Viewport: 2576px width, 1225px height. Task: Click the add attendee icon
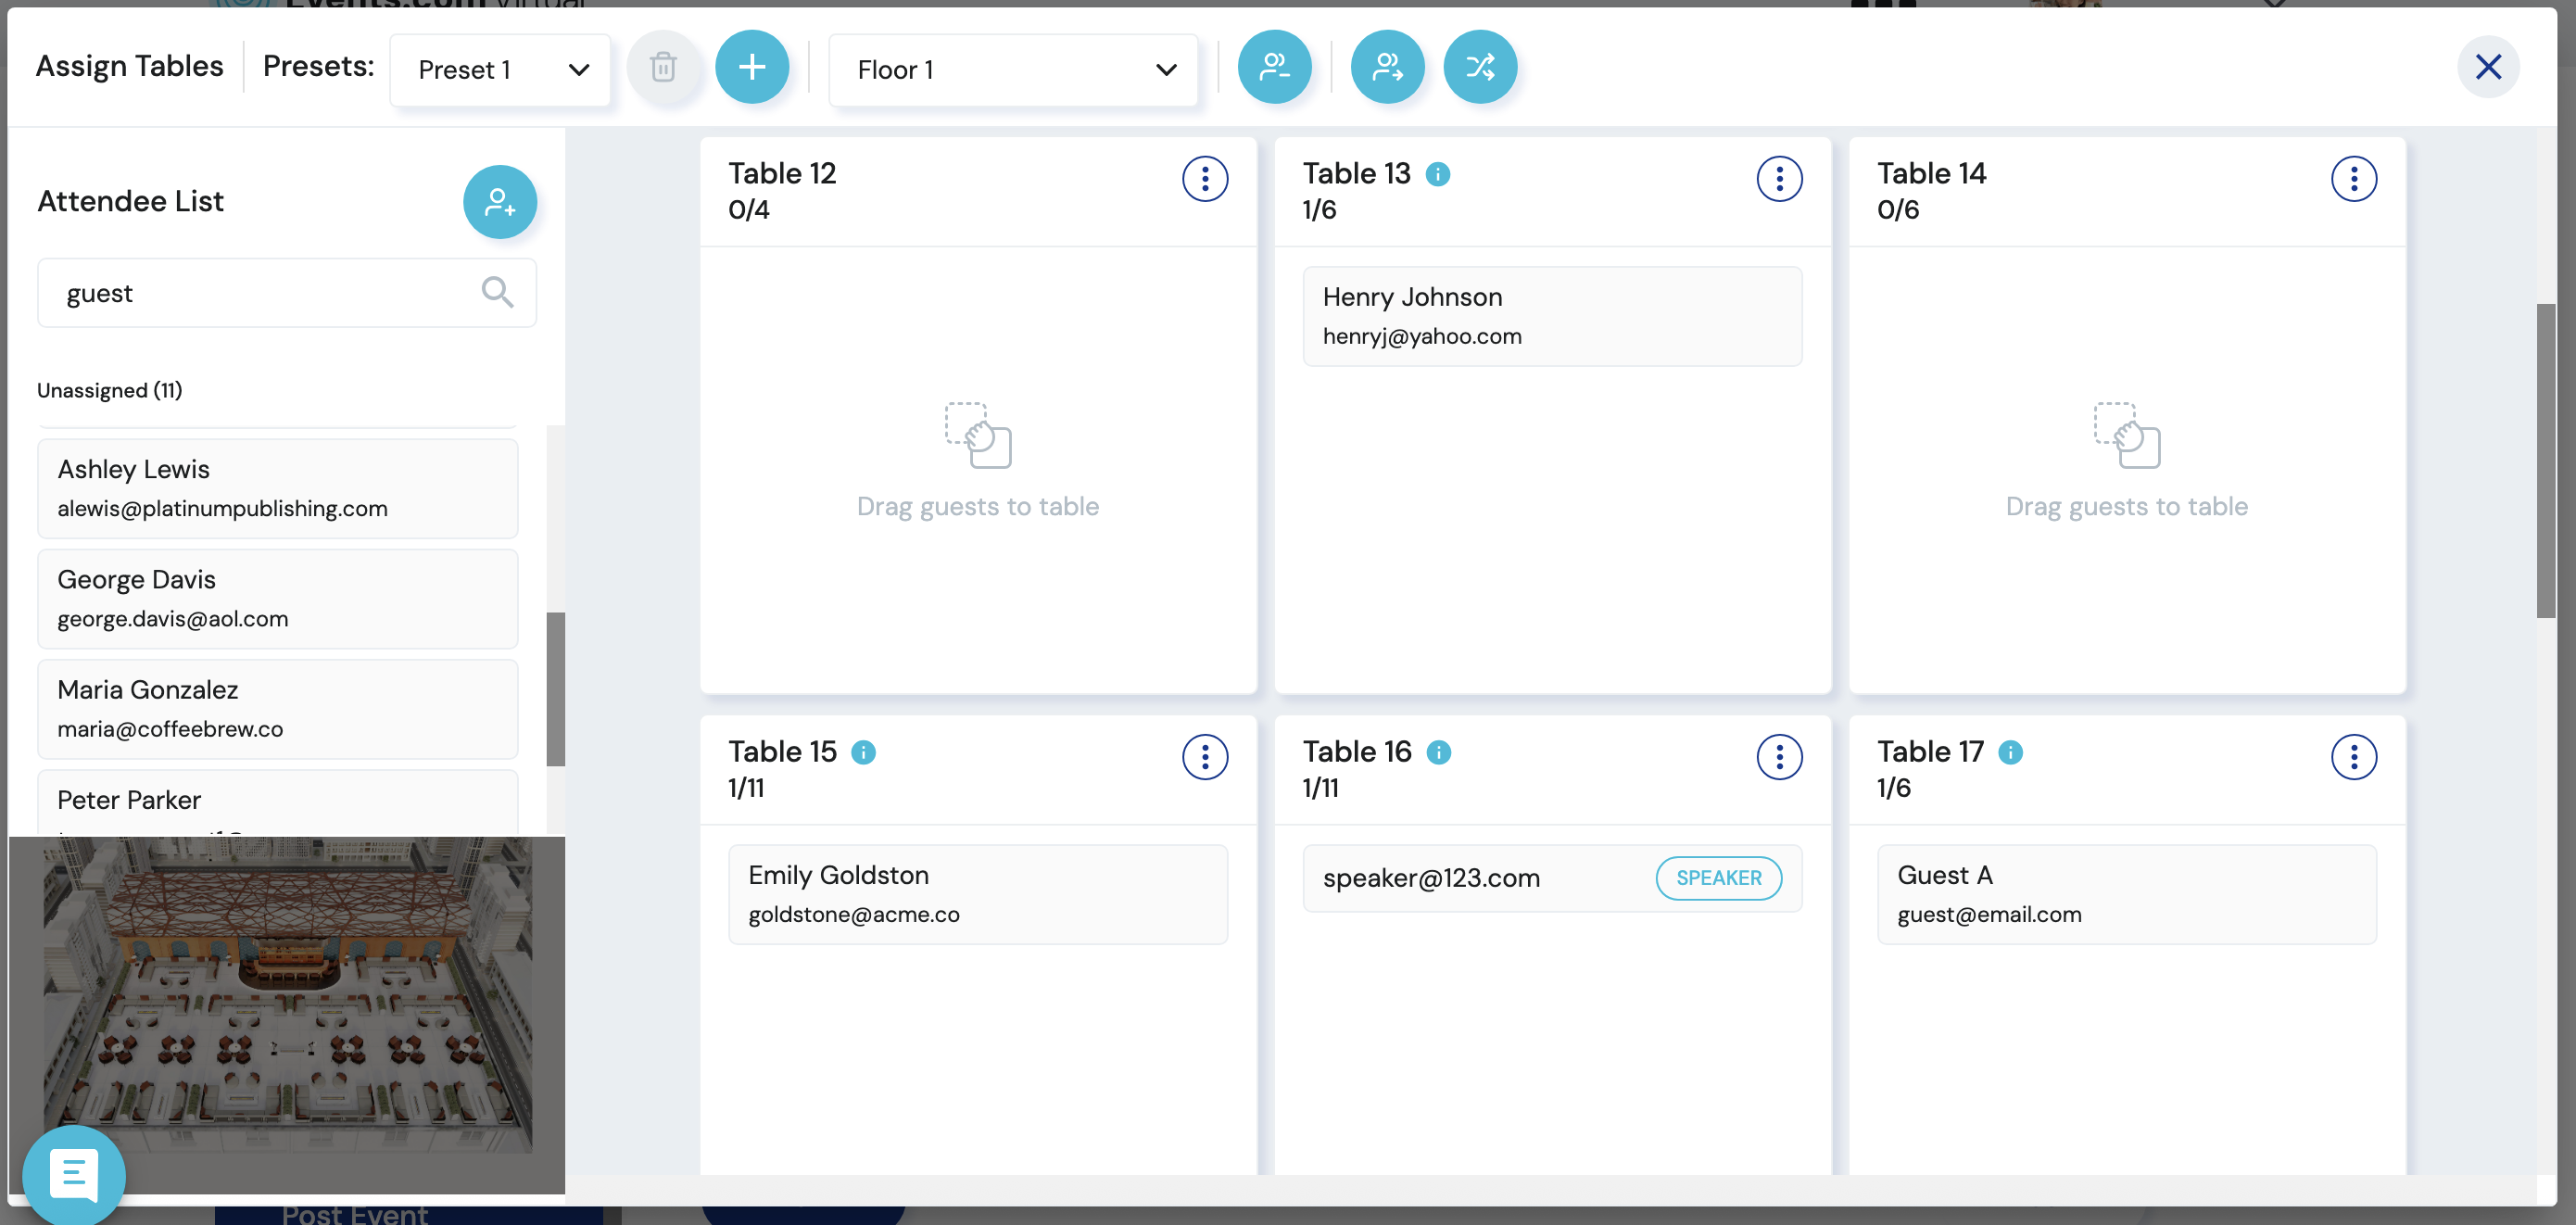tap(499, 202)
